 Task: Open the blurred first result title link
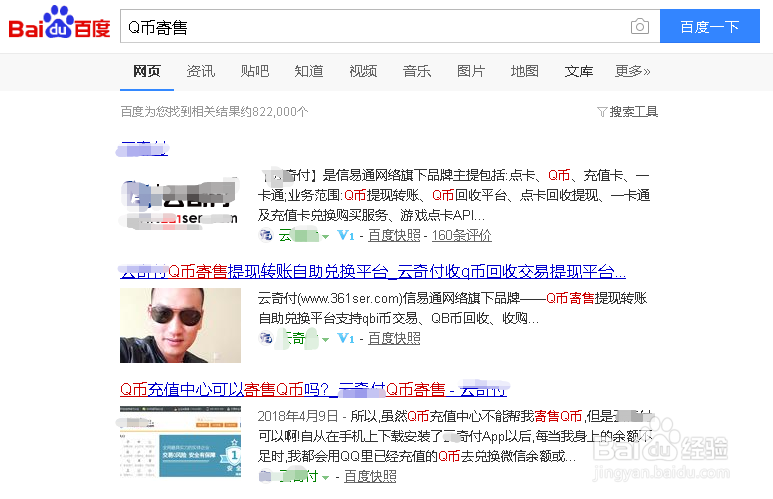pos(142,148)
